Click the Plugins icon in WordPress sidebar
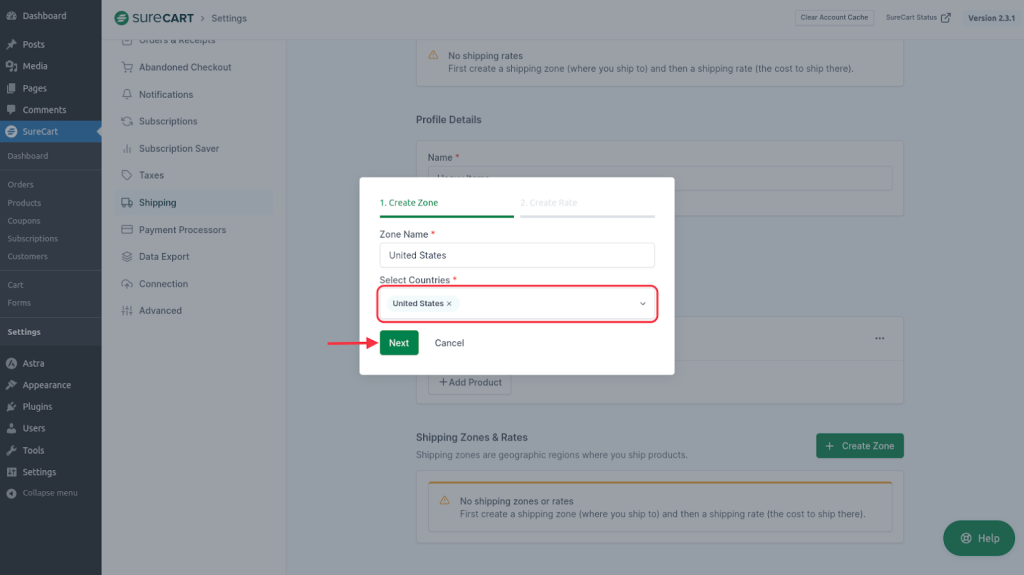1024x575 pixels. point(11,407)
